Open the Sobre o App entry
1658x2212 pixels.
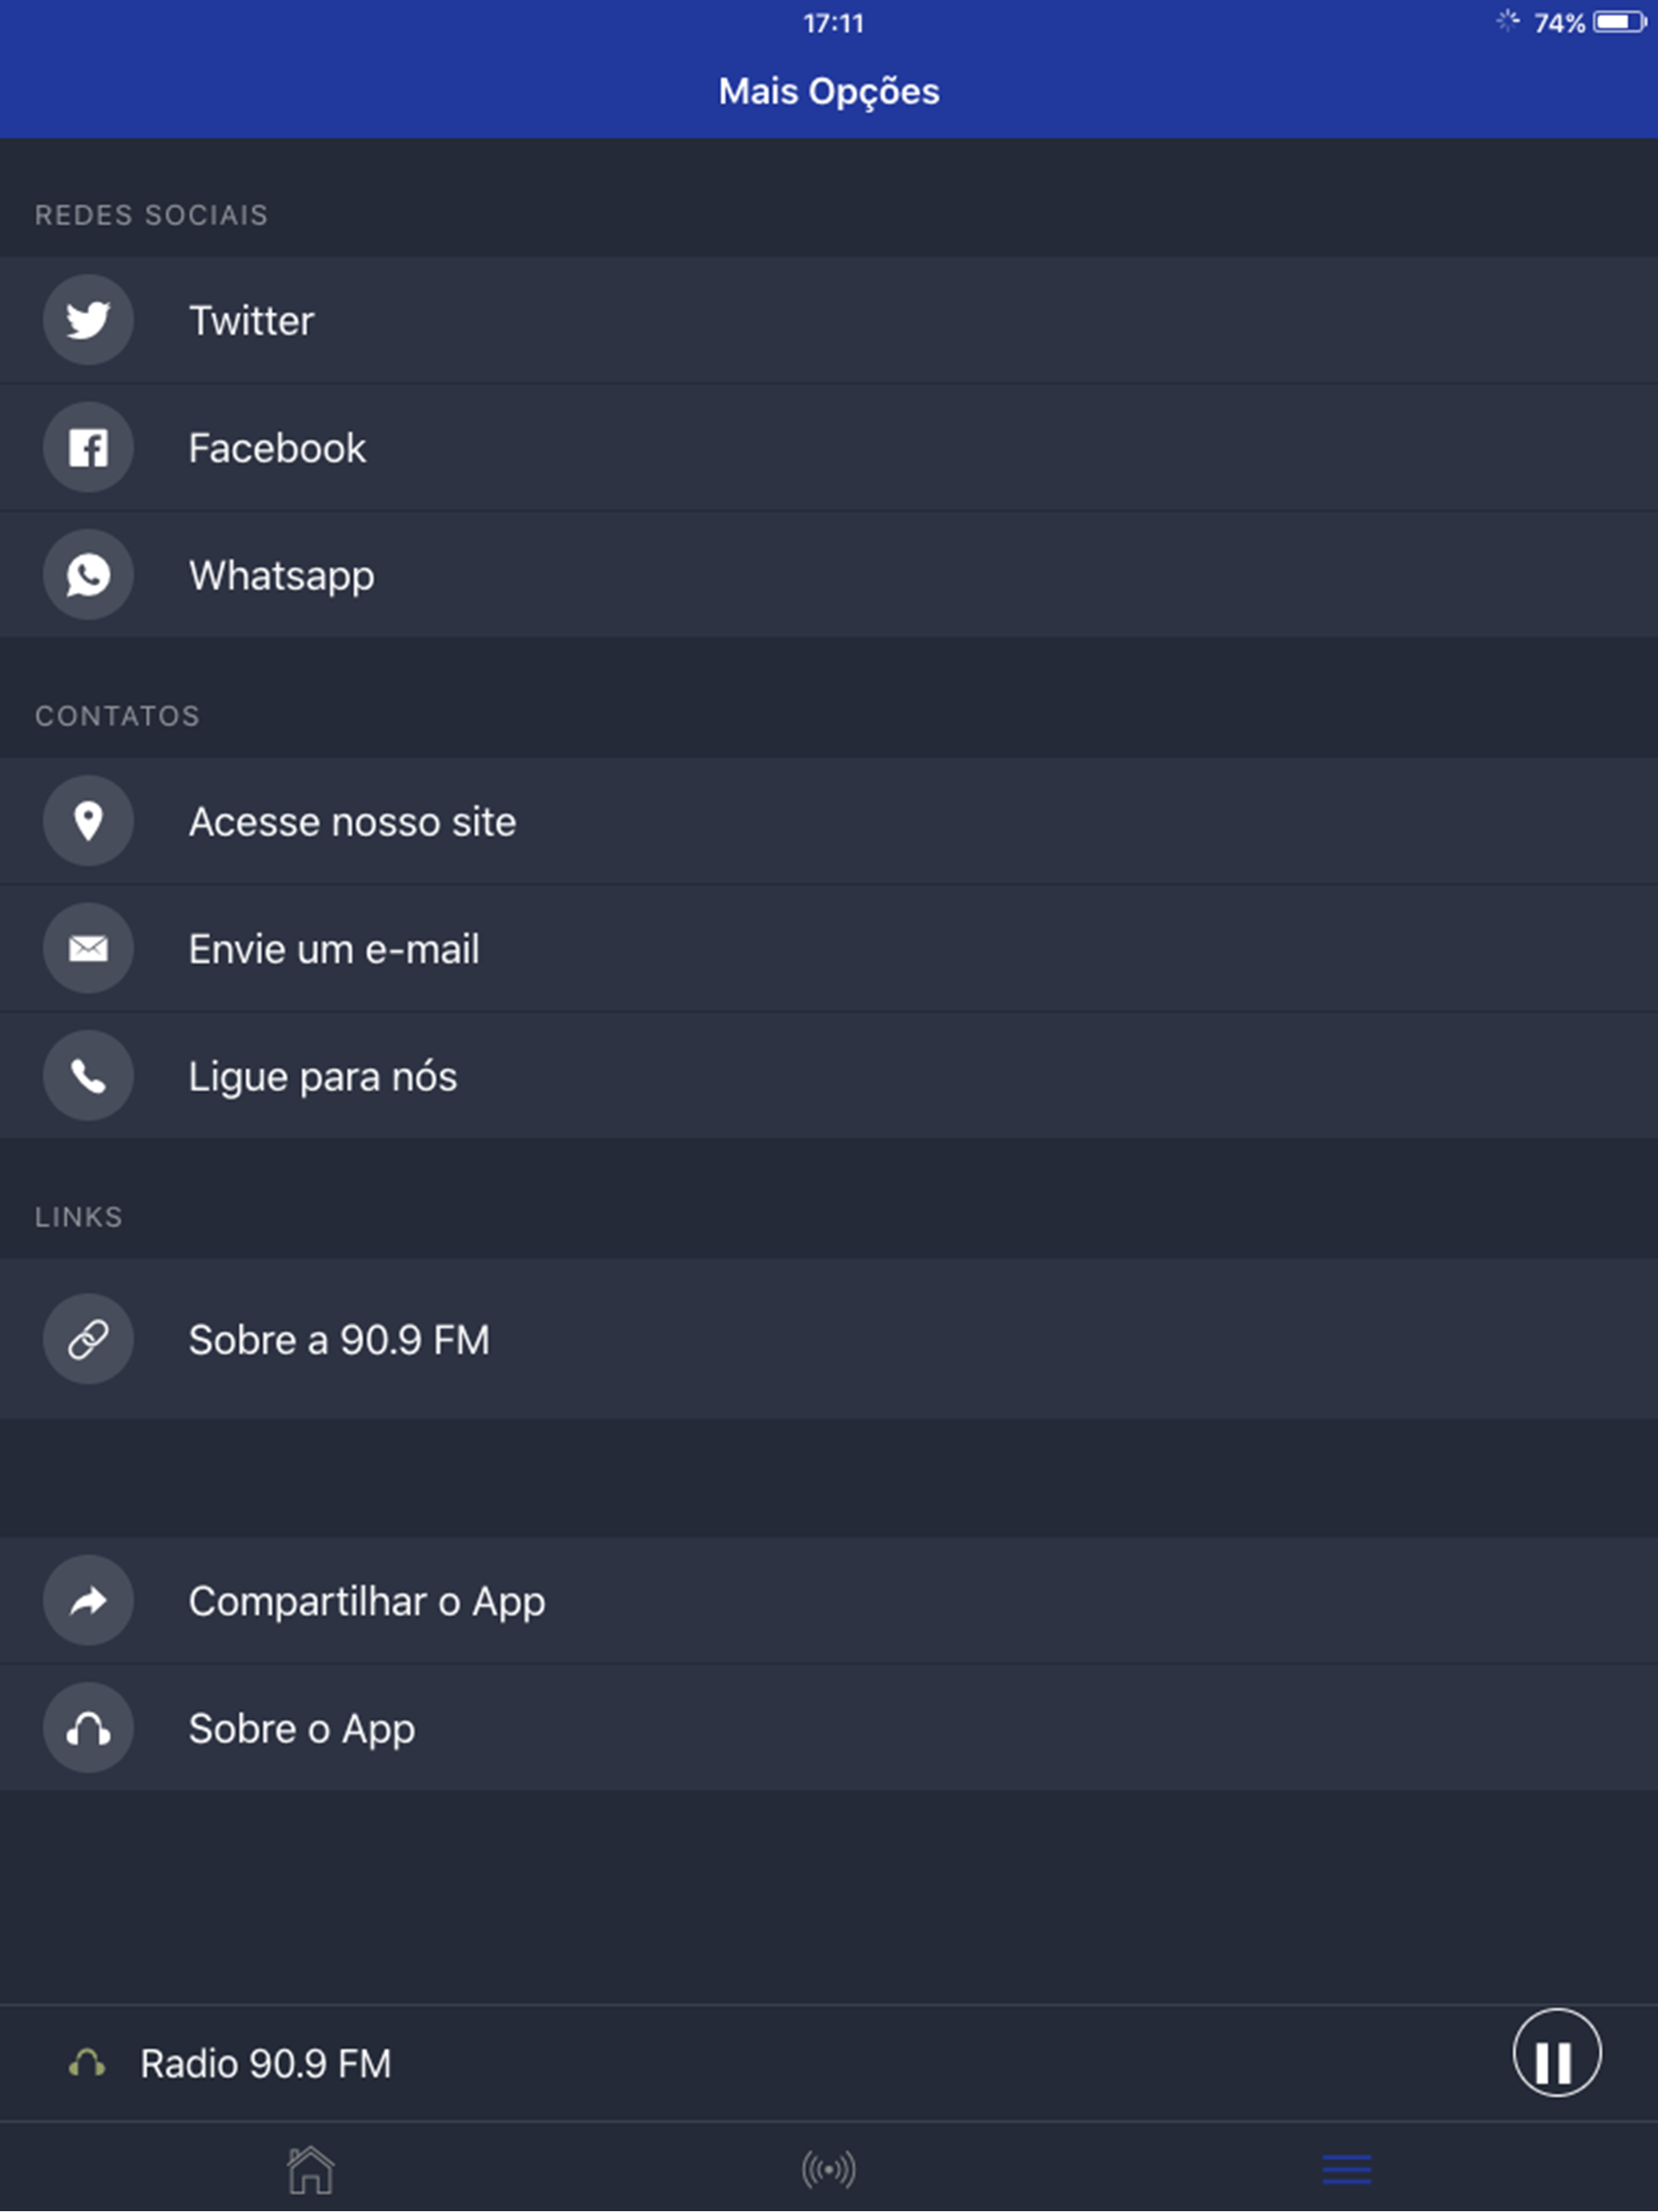point(829,1728)
